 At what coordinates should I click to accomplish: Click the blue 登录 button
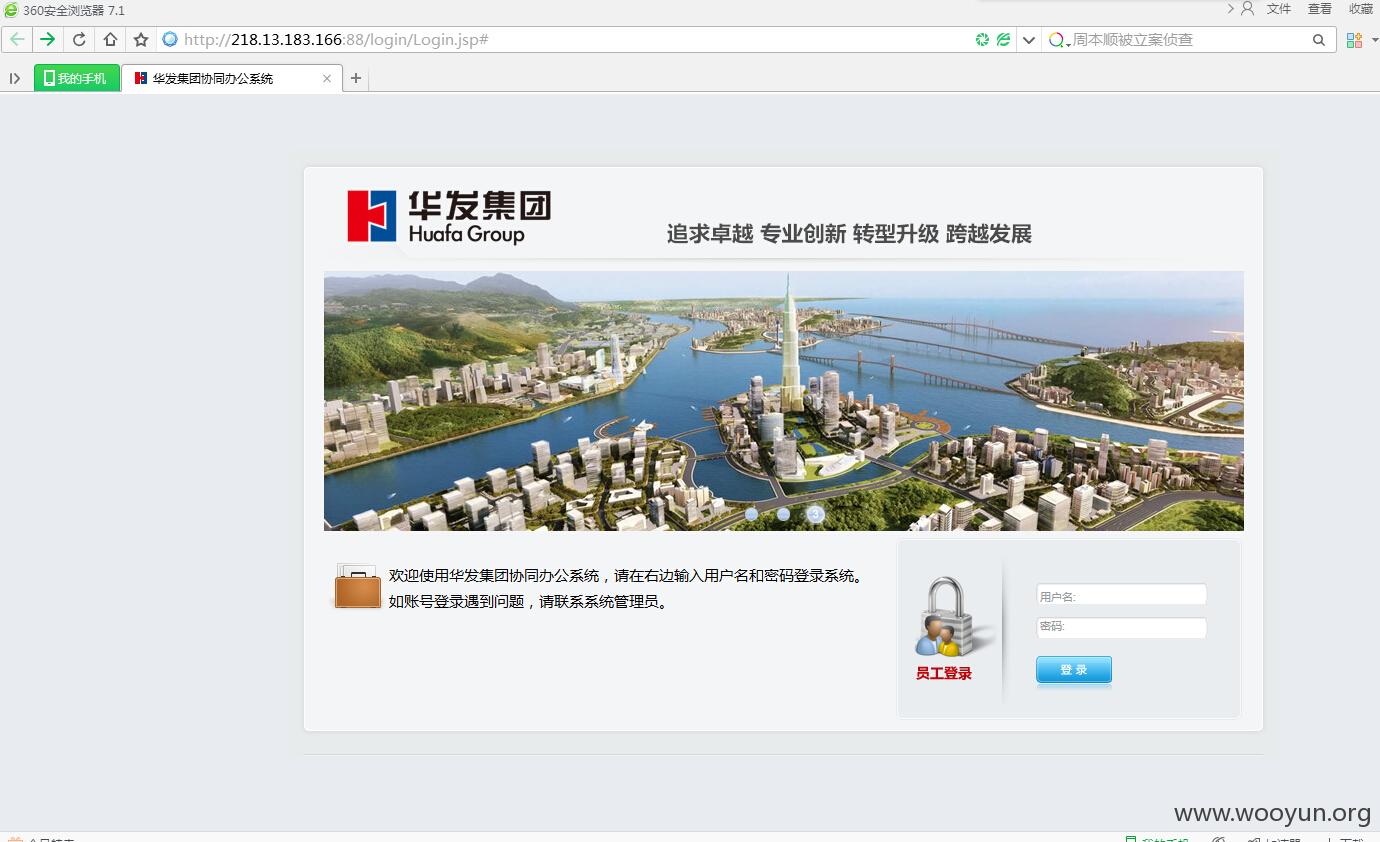[1074, 670]
